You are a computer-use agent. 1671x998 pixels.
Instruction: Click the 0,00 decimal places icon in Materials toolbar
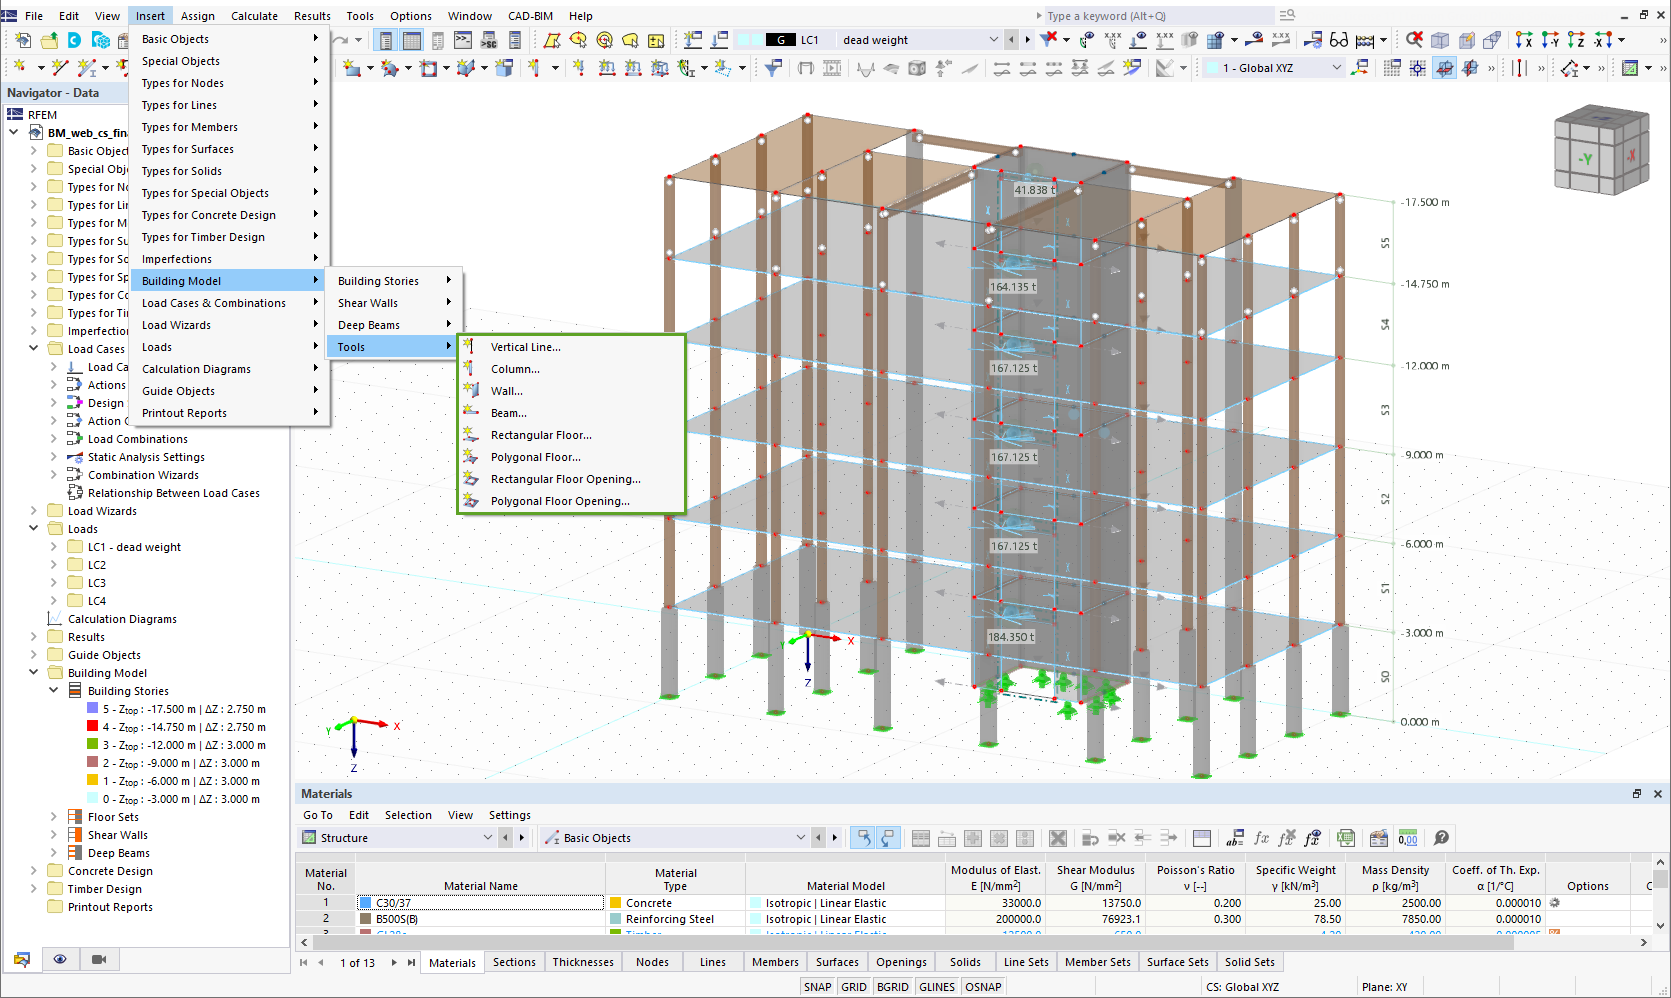click(x=1408, y=838)
